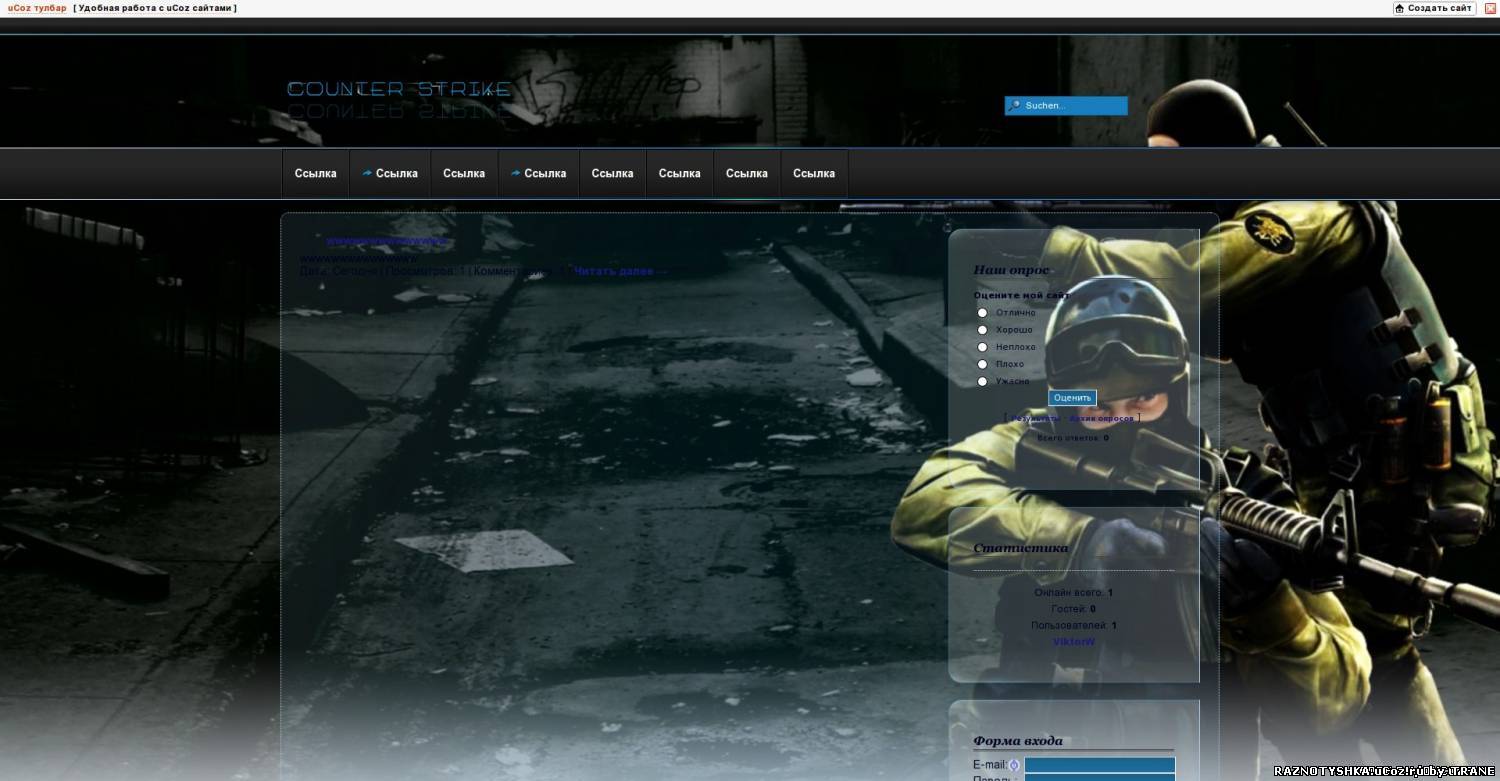Screen dimensions: 1500x781
Task: Open the uCoz тулбар link
Action: pyautogui.click(x=37, y=8)
